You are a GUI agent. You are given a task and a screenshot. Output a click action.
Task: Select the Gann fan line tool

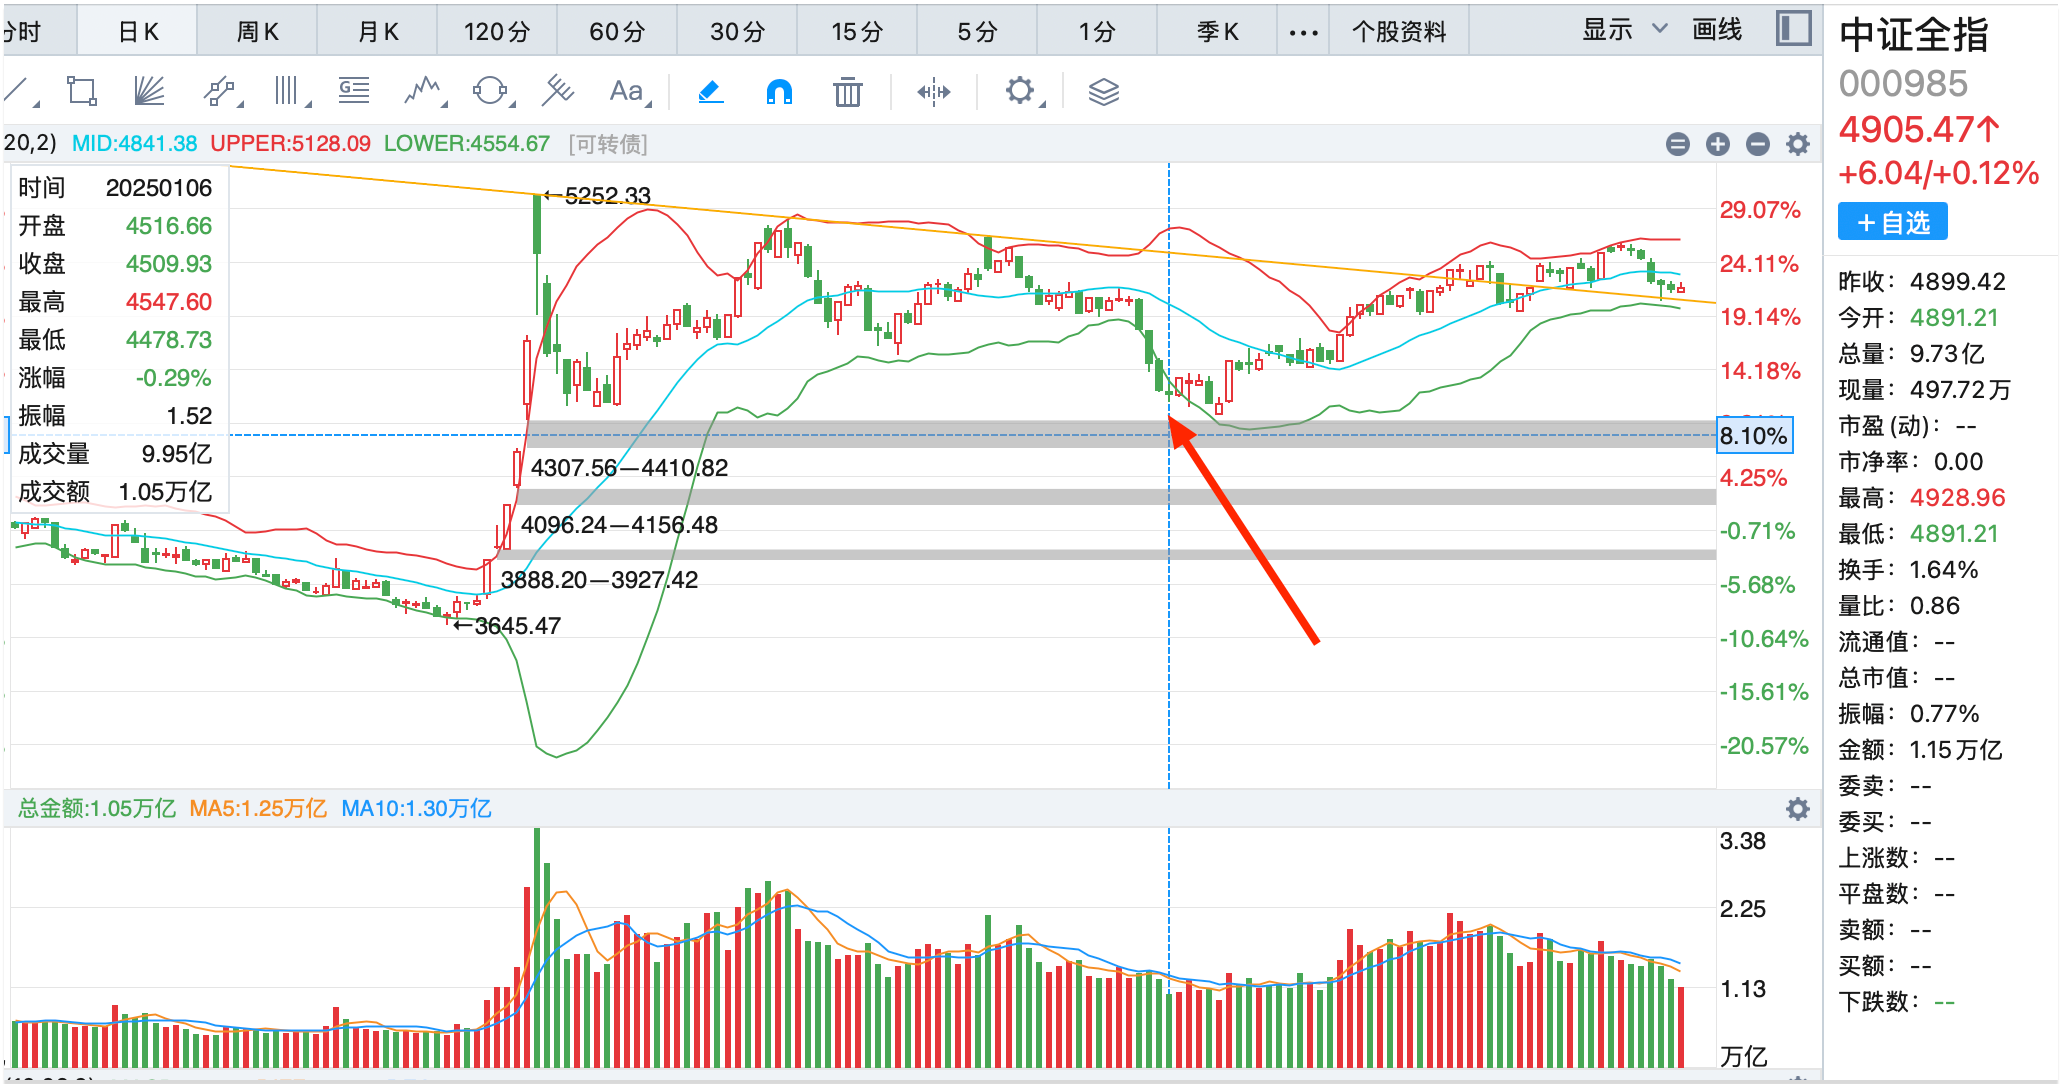pyautogui.click(x=149, y=92)
